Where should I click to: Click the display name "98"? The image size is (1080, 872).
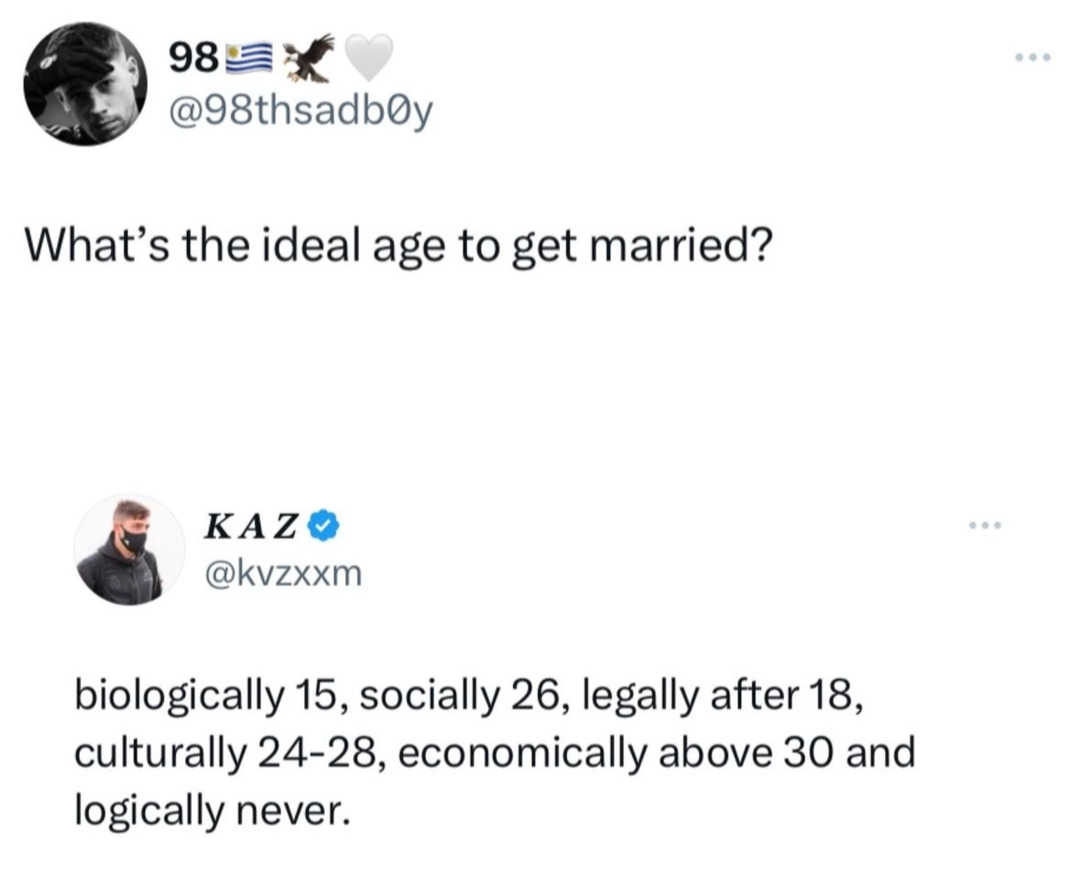tap(194, 59)
